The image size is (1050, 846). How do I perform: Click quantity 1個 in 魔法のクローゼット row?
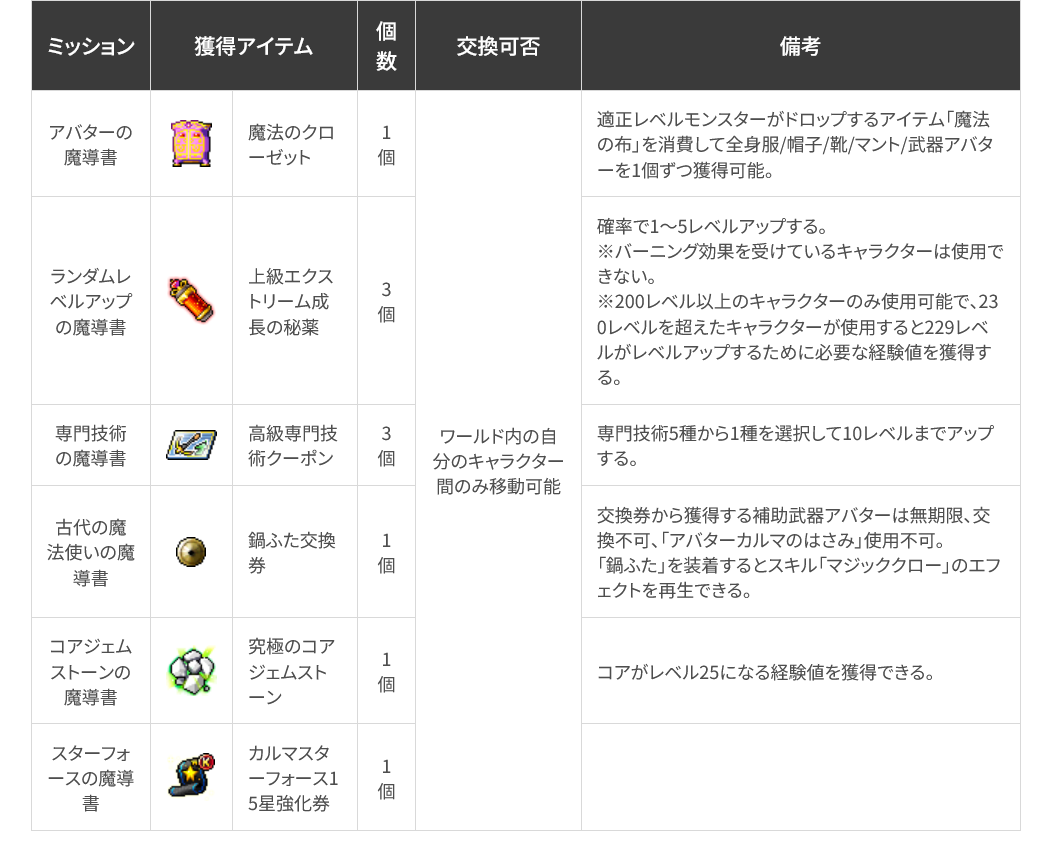386,145
